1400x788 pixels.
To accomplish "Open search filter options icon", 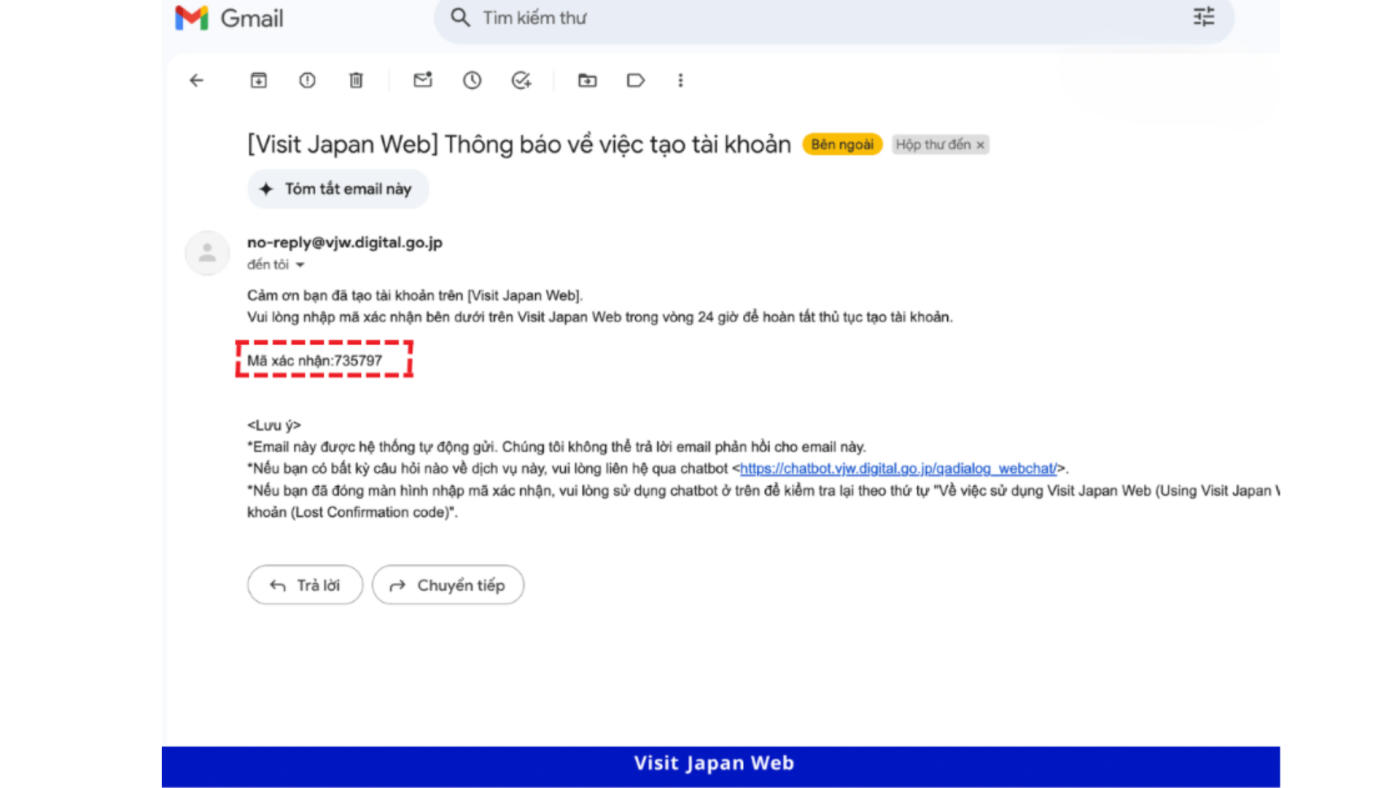I will [x=1204, y=17].
